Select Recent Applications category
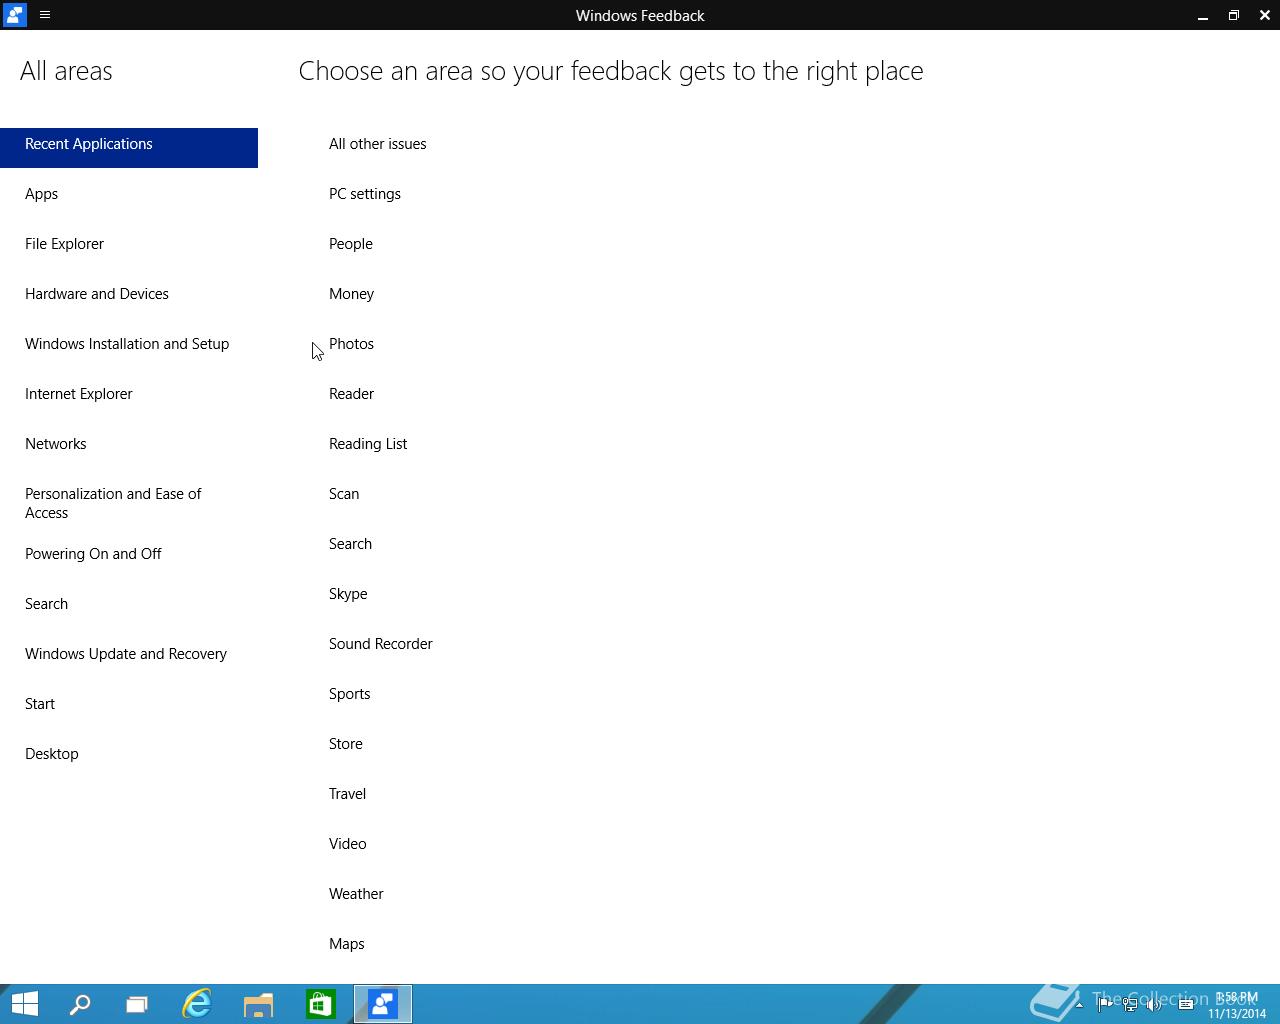1280x1024 pixels. tap(129, 147)
